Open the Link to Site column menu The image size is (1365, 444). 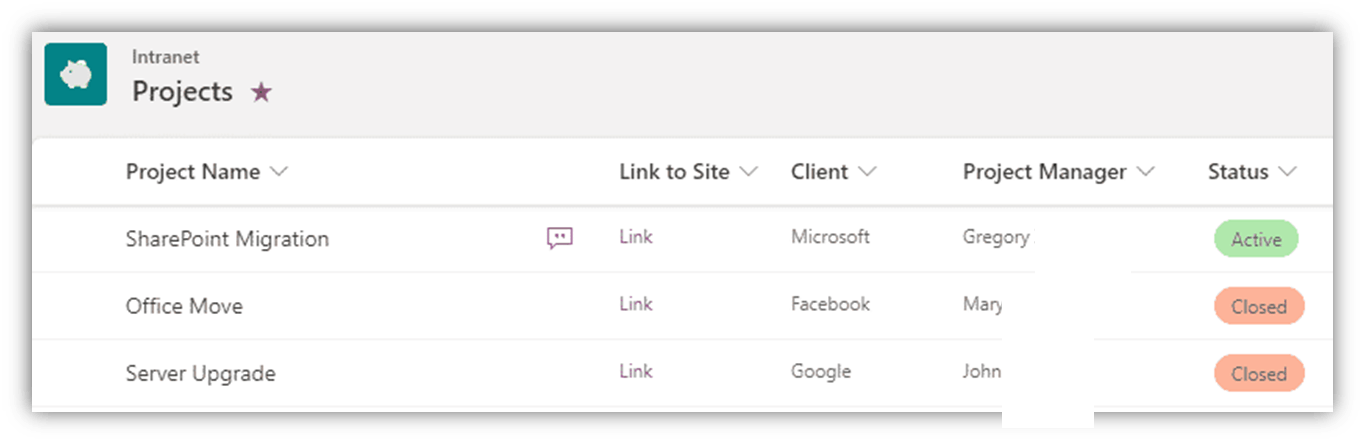click(x=748, y=172)
